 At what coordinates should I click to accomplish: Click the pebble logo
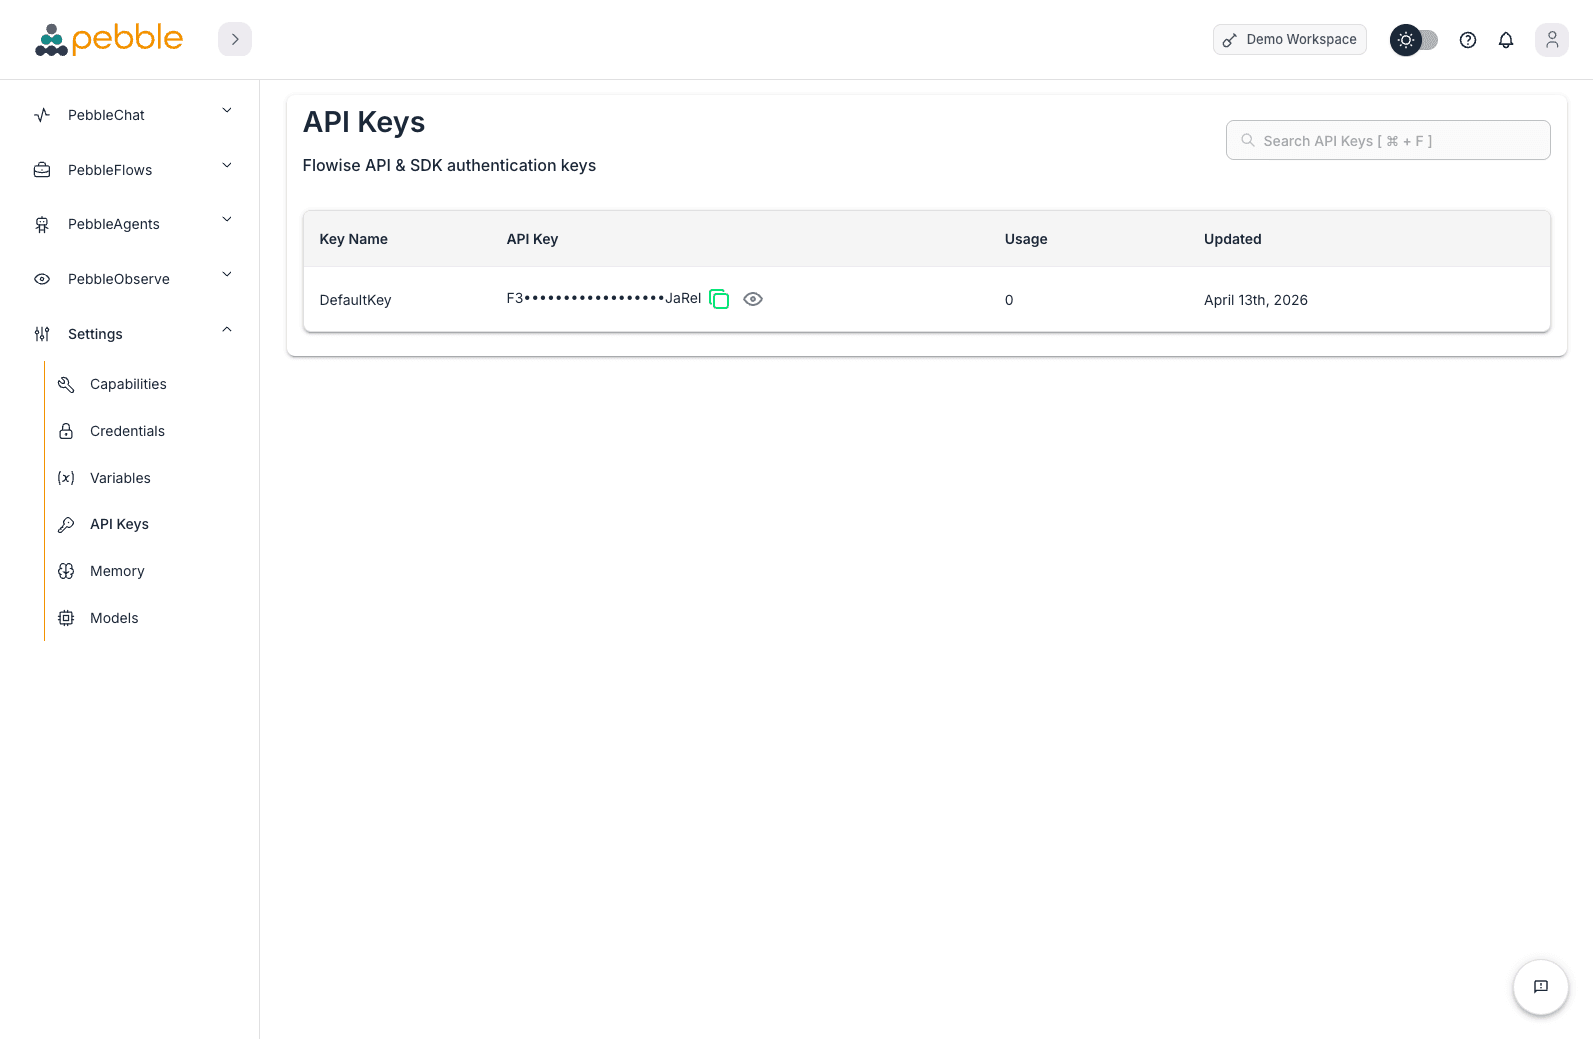click(x=109, y=39)
